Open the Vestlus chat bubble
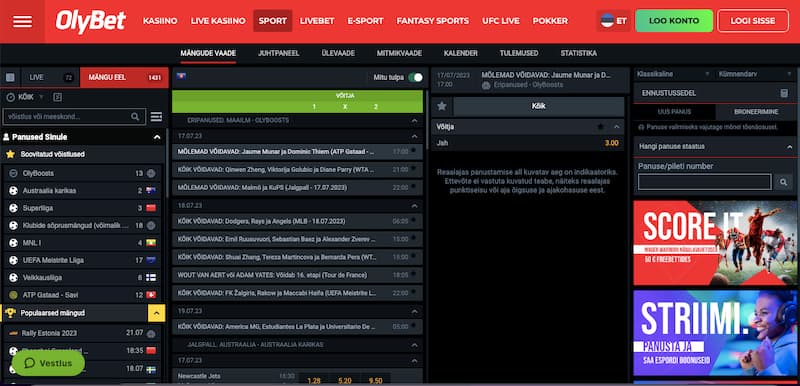 pyautogui.click(x=48, y=363)
